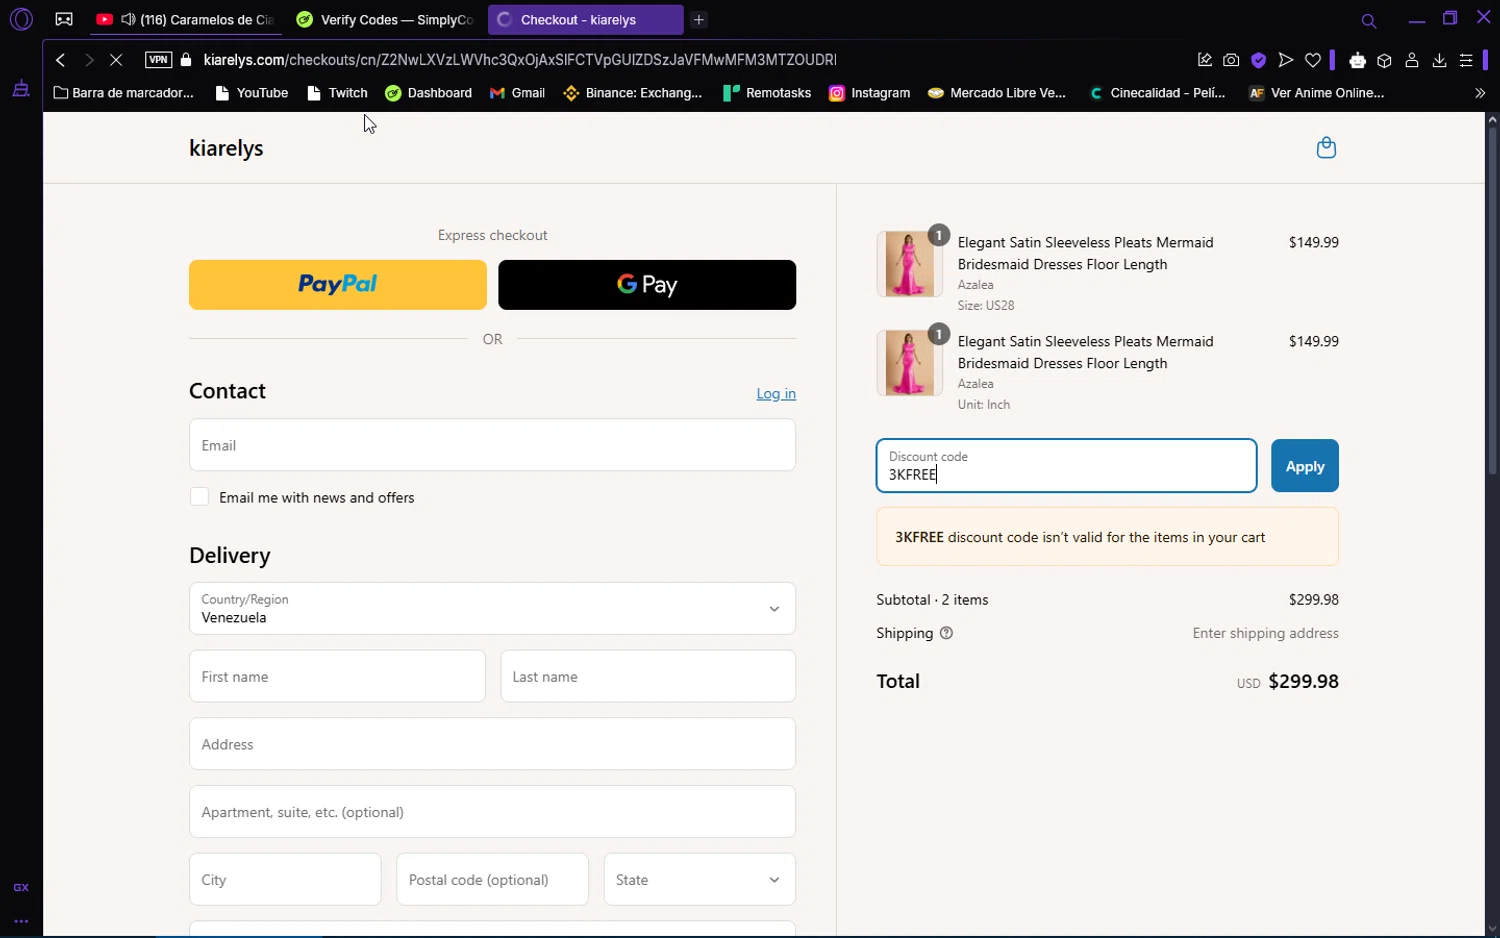1500x938 pixels.
Task: Open the profile person icon
Action: click(1412, 60)
